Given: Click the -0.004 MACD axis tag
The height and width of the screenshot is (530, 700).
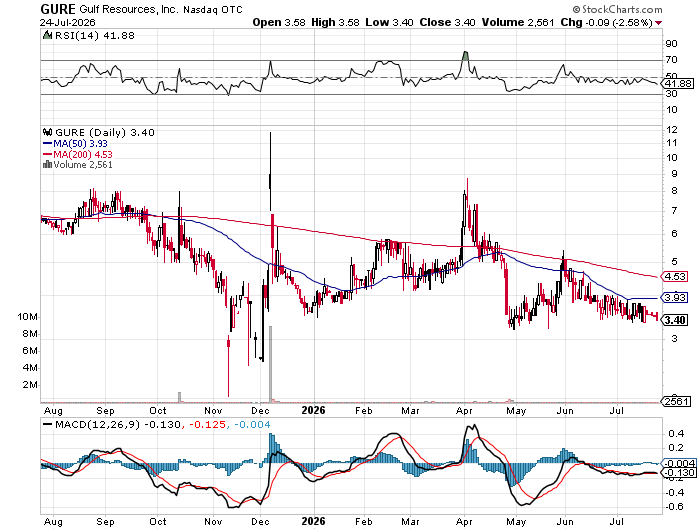Looking at the screenshot, I should tap(679, 463).
